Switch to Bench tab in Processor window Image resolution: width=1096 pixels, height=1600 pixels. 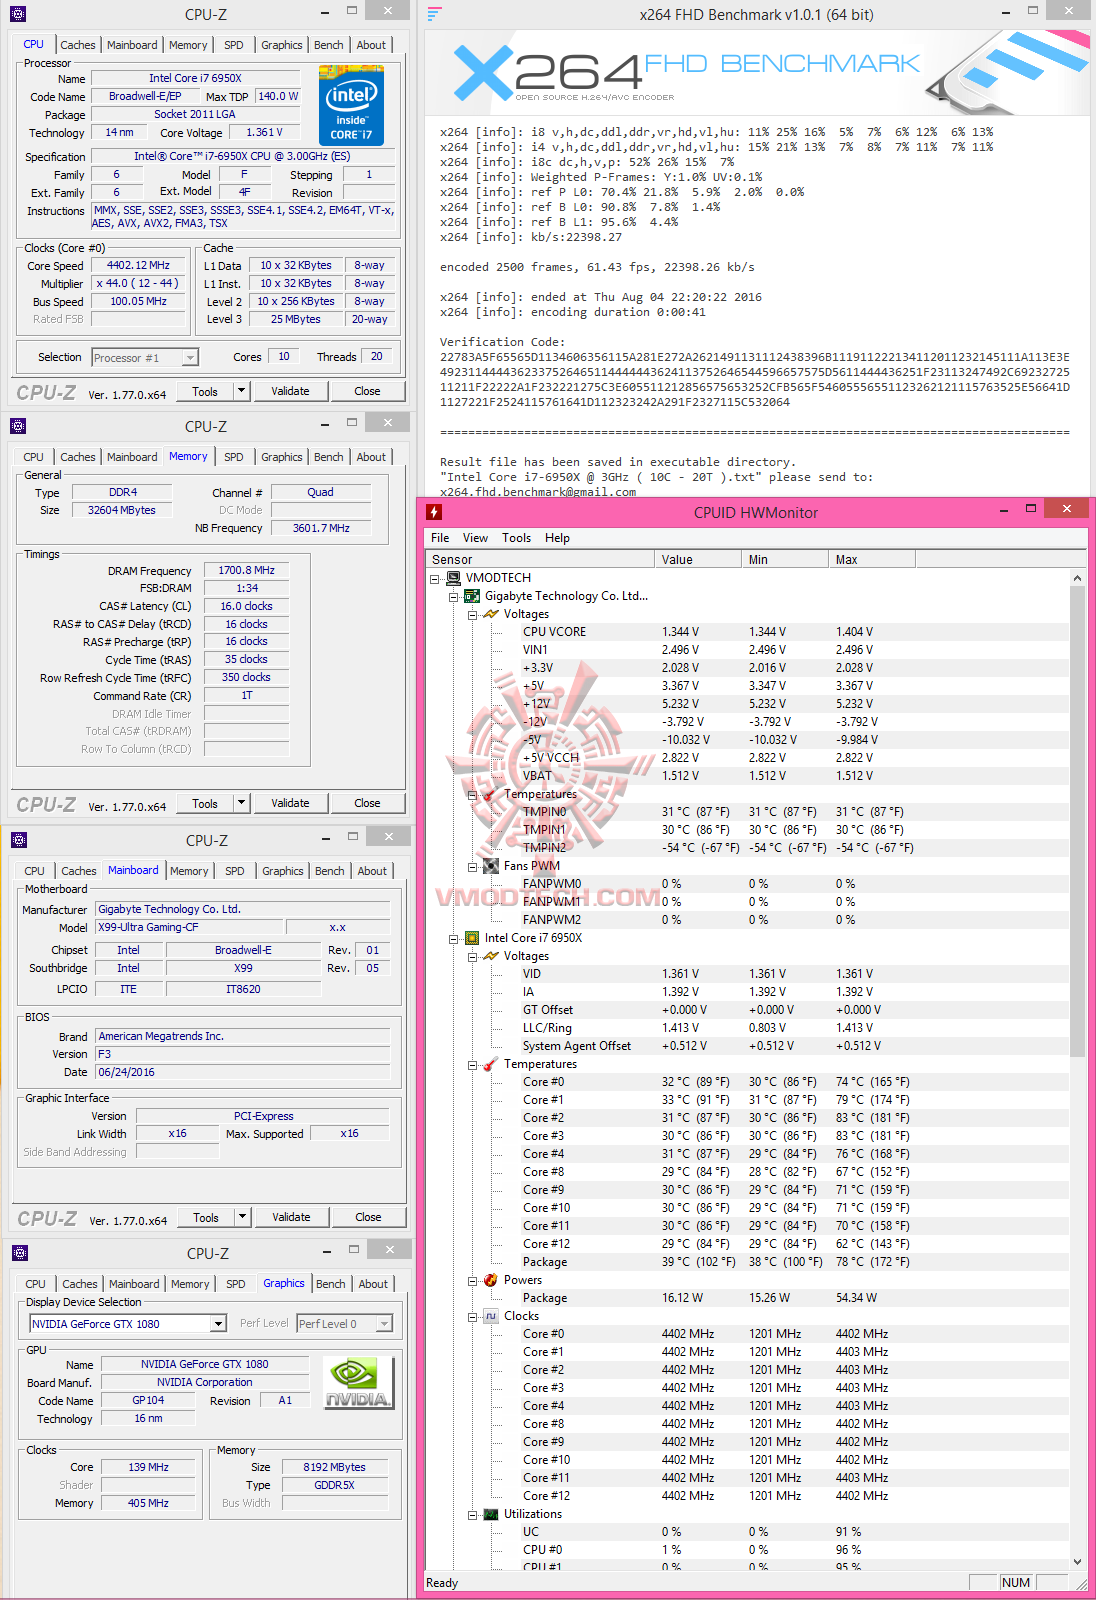[328, 45]
